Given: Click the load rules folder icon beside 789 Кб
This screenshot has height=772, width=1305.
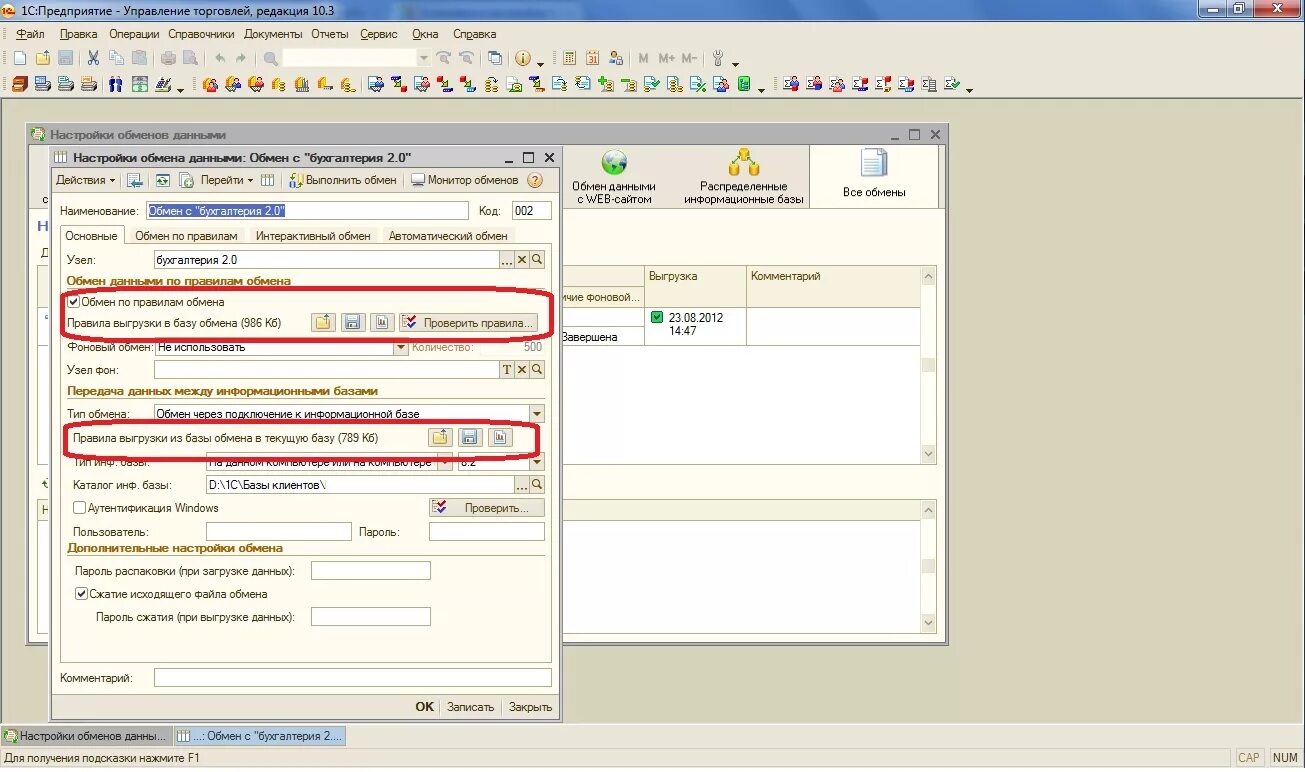Looking at the screenshot, I should point(440,437).
